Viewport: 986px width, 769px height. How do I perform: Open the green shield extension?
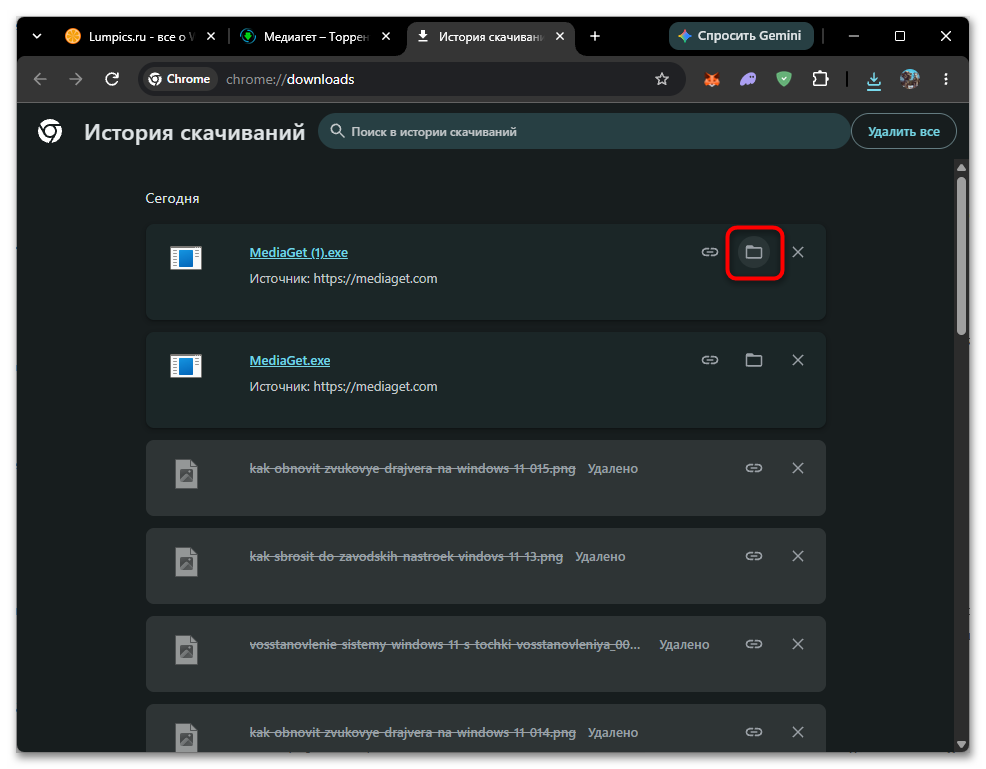pyautogui.click(x=784, y=79)
